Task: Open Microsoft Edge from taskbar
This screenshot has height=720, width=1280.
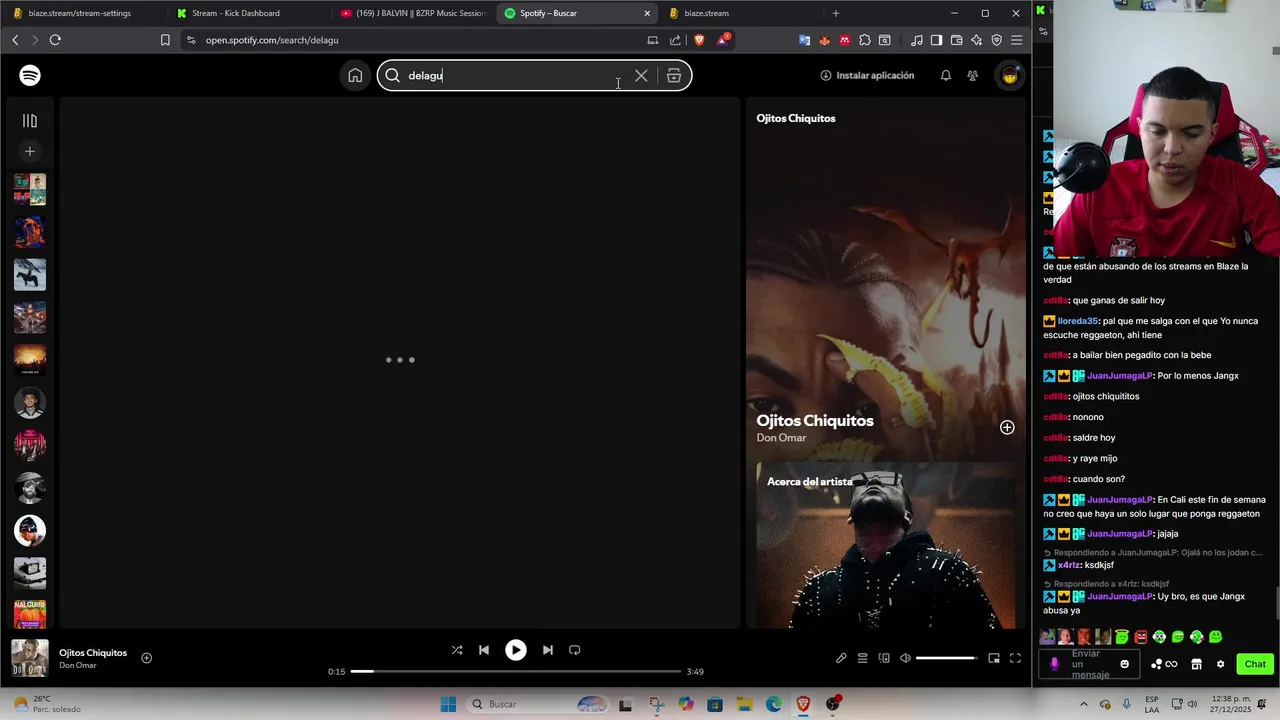Action: (x=774, y=704)
